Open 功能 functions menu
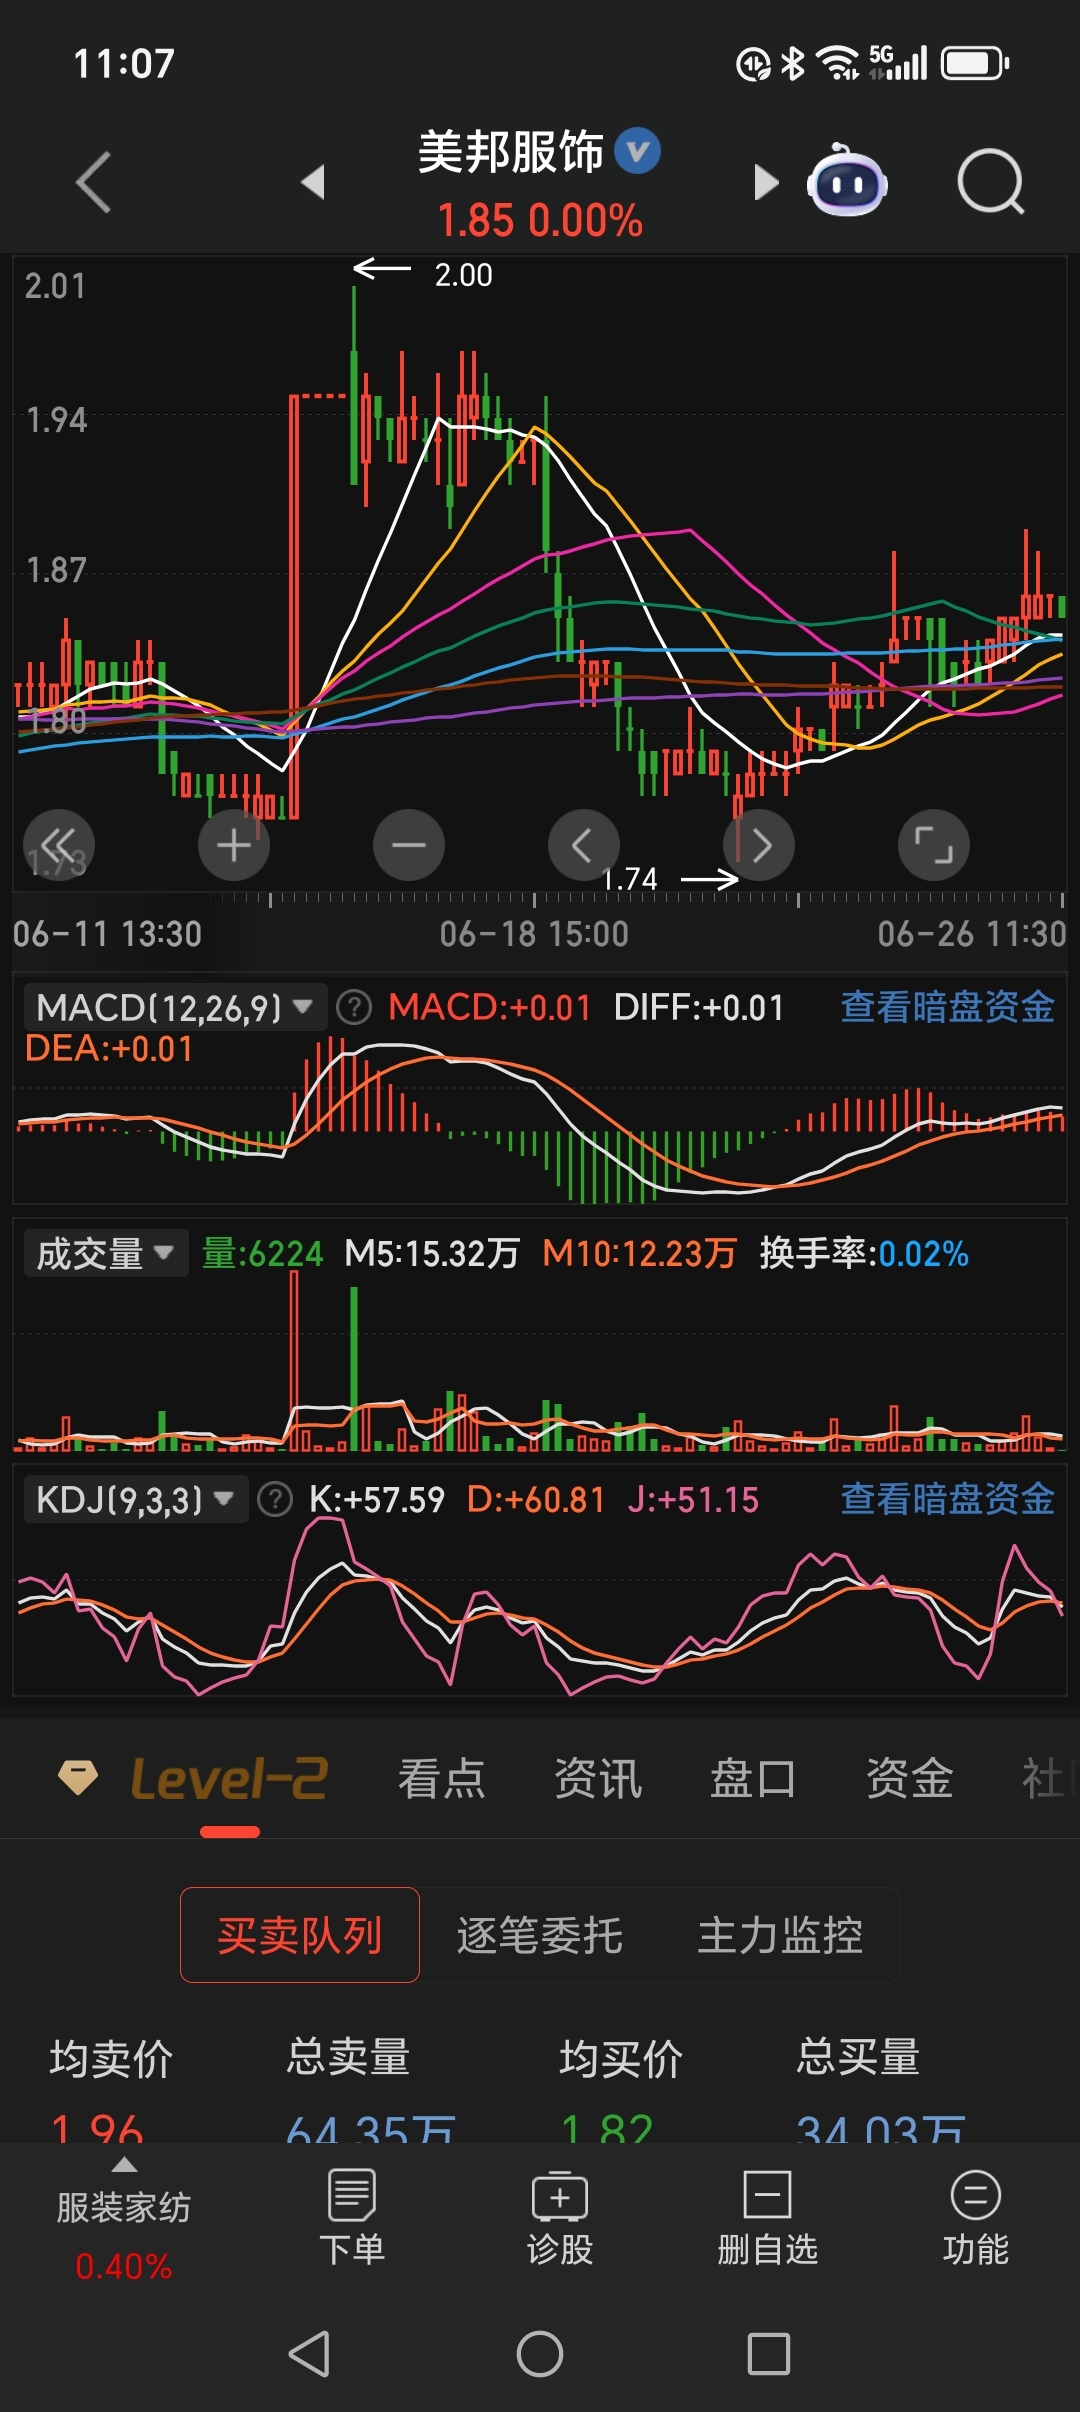The height and width of the screenshot is (2412, 1080). tap(976, 2217)
